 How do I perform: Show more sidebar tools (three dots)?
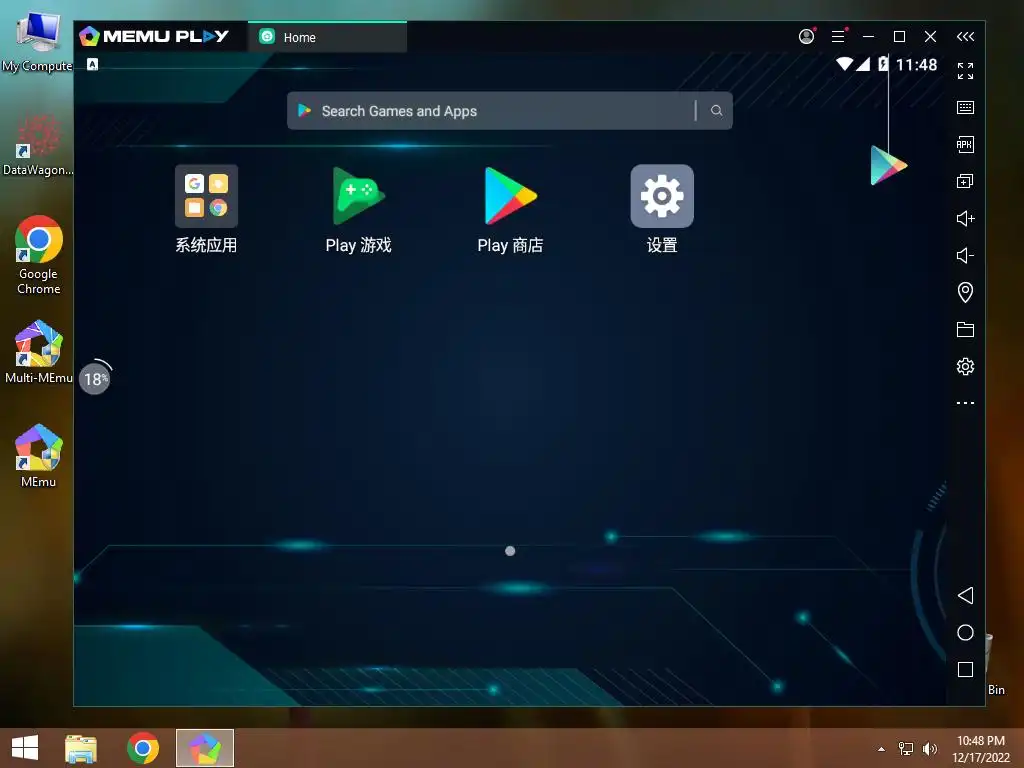pos(965,403)
